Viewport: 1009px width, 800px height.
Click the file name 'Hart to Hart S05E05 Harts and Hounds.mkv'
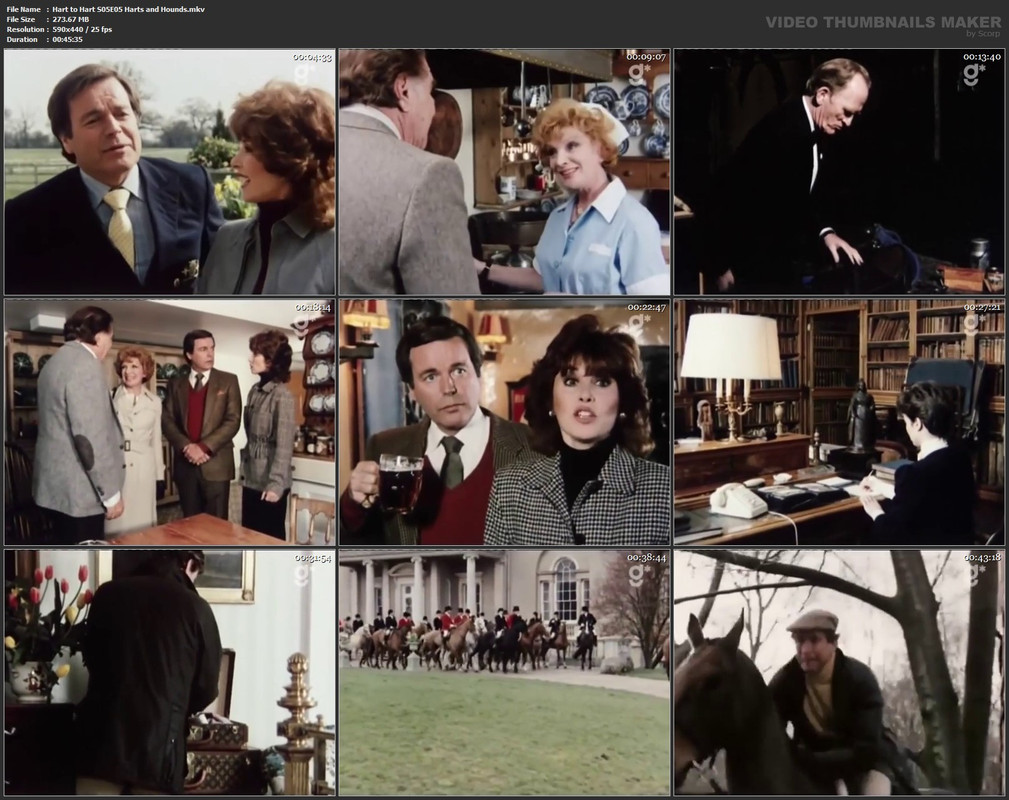click(129, 9)
